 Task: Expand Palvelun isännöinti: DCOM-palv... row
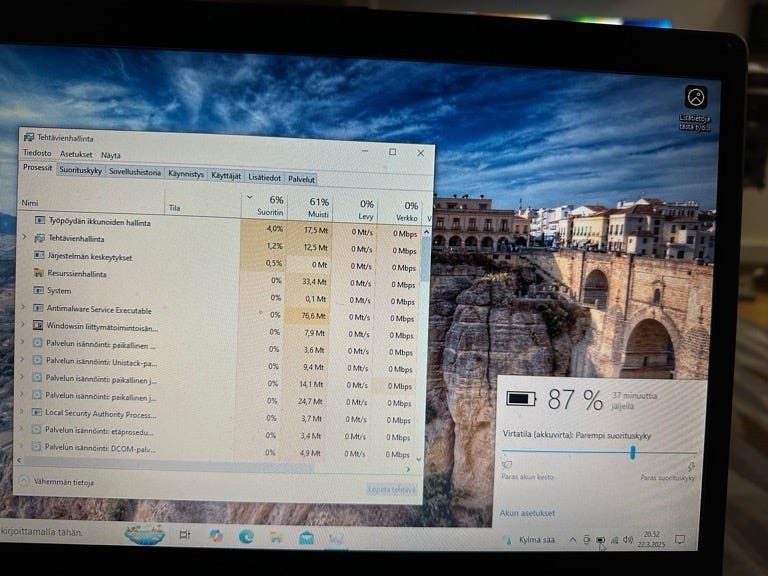tap(21, 446)
